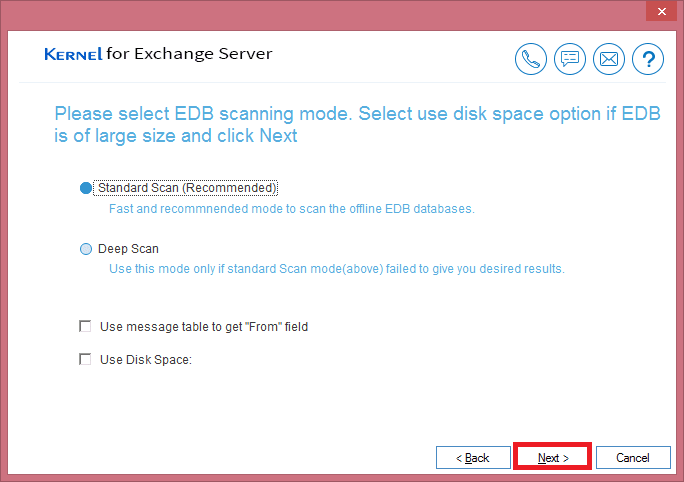Click the phone support icon
Screen dimensions: 684x482
click(x=530, y=59)
